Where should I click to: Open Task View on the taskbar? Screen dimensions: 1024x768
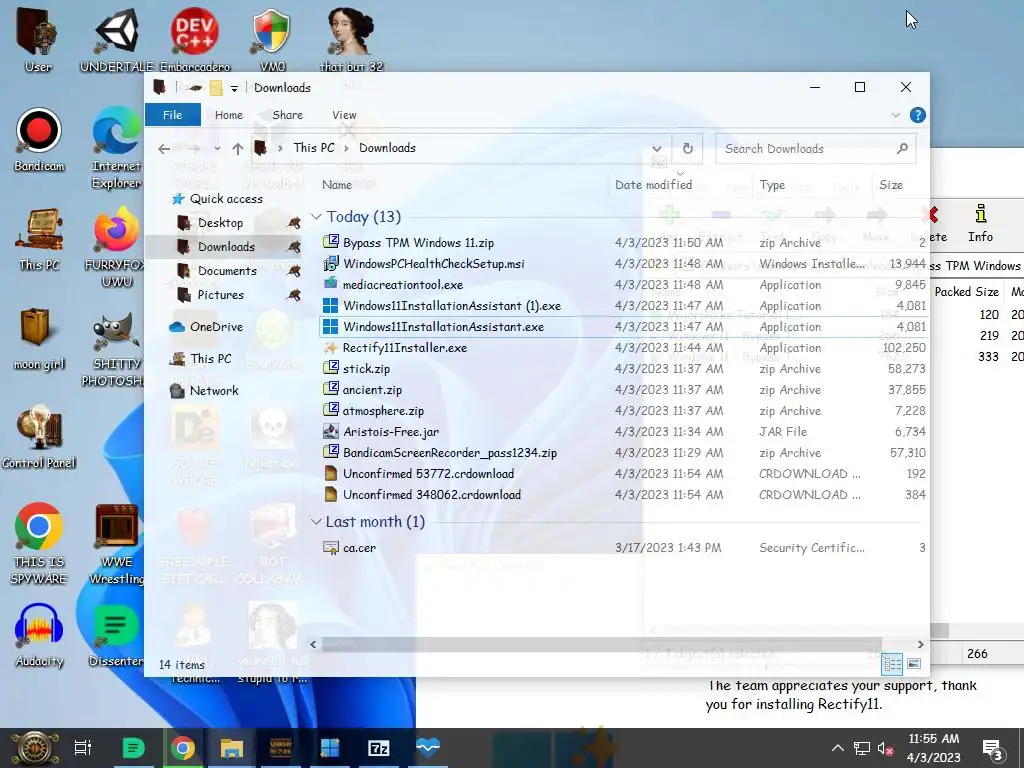[83, 748]
